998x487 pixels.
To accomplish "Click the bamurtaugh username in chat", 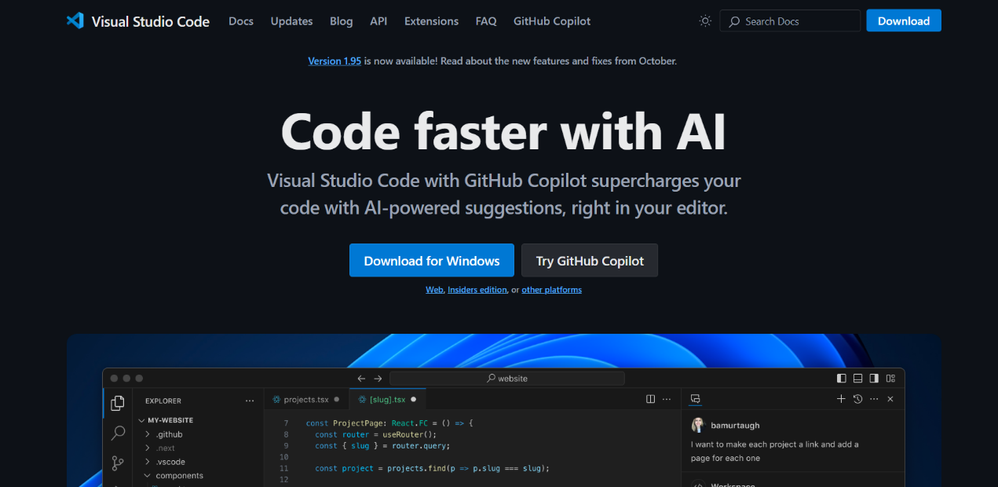I will click(735, 425).
